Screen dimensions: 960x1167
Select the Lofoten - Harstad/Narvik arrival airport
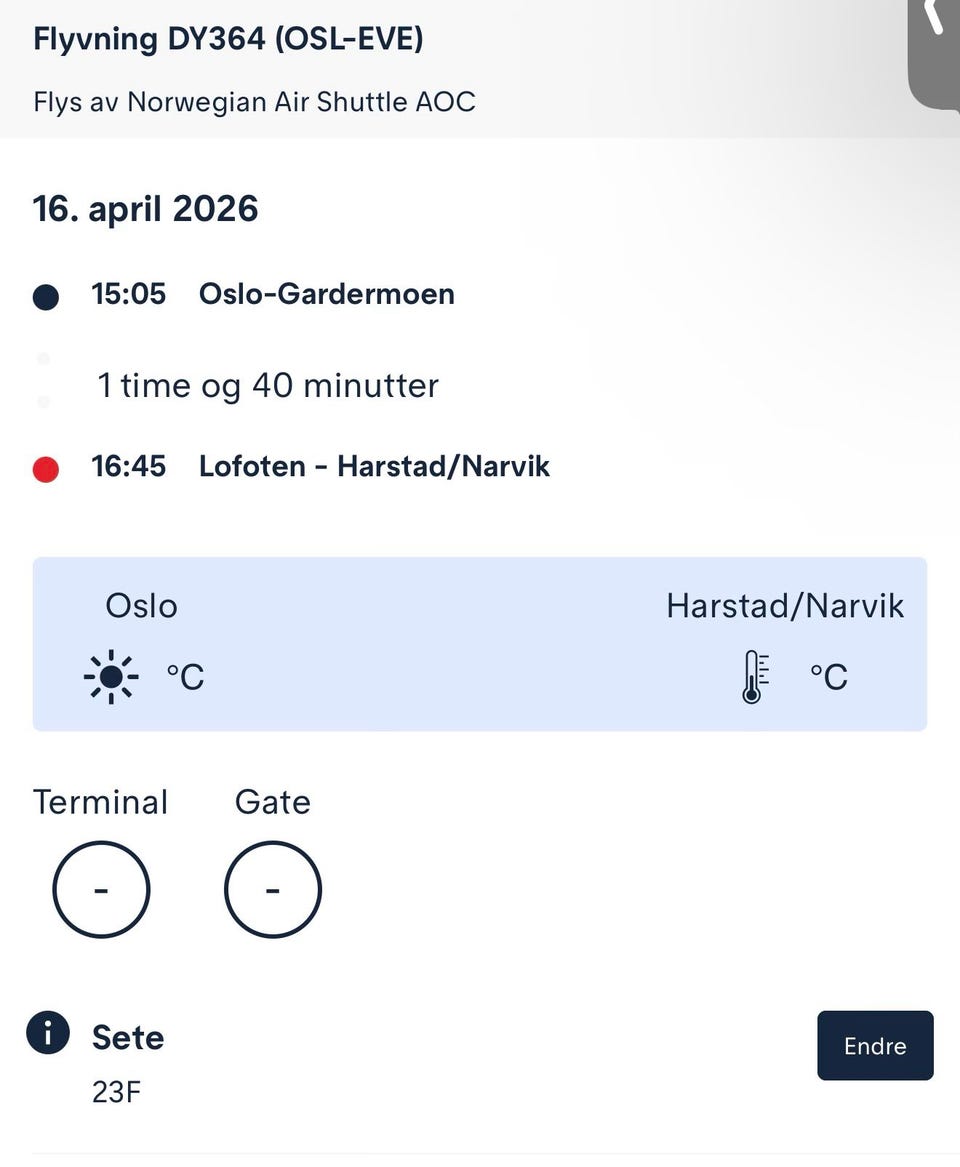click(374, 467)
